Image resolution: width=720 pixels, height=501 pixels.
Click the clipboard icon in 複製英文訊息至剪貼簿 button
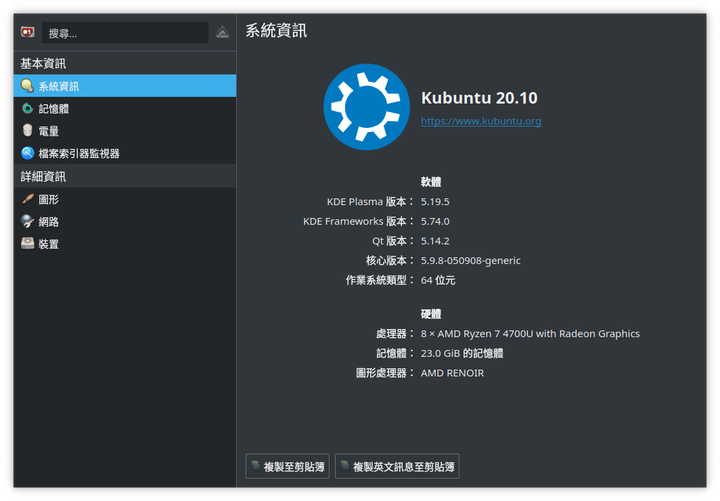tap(344, 466)
